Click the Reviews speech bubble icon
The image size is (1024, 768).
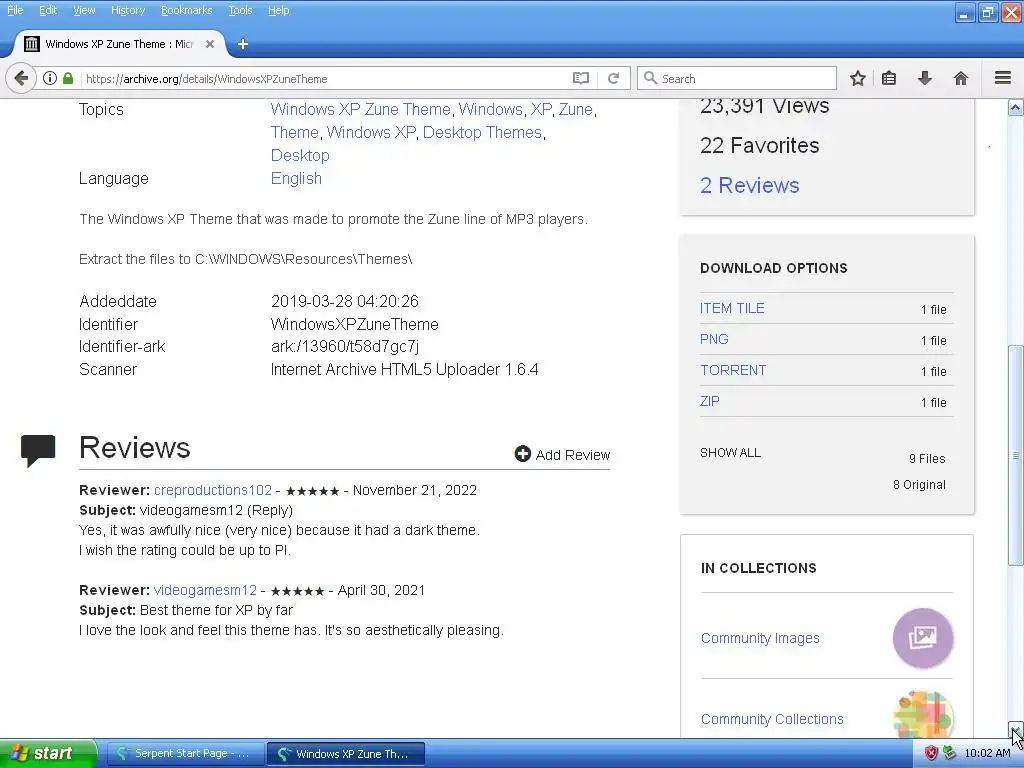coord(38,451)
